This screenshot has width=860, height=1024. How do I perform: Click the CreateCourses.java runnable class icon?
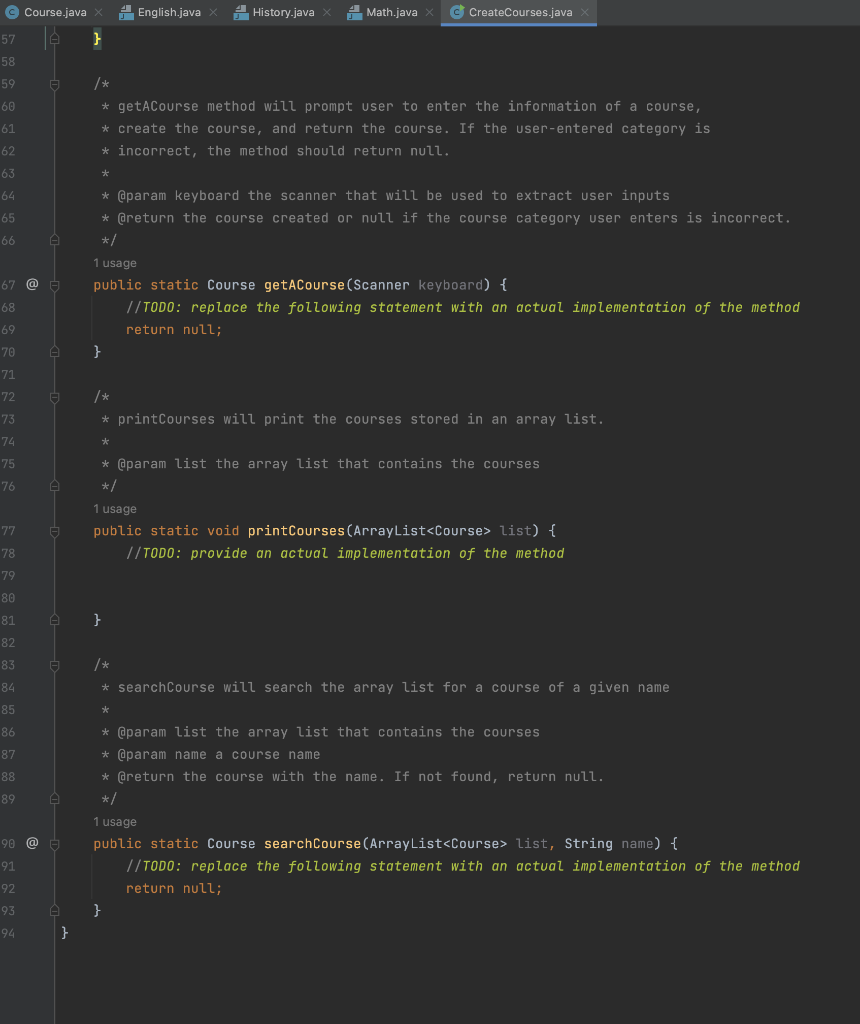click(x=457, y=12)
